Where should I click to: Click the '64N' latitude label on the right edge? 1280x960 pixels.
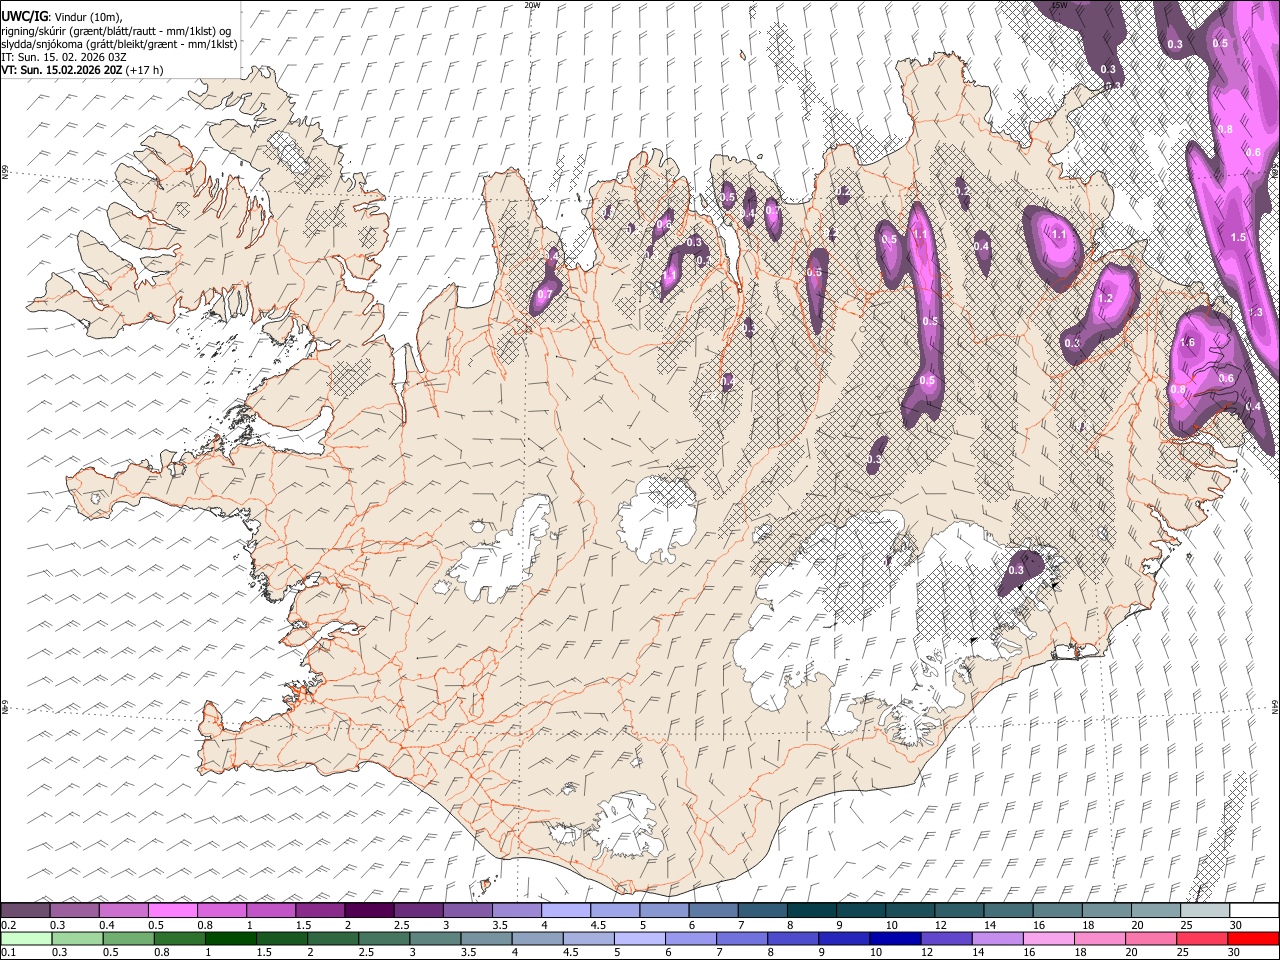1275,706
